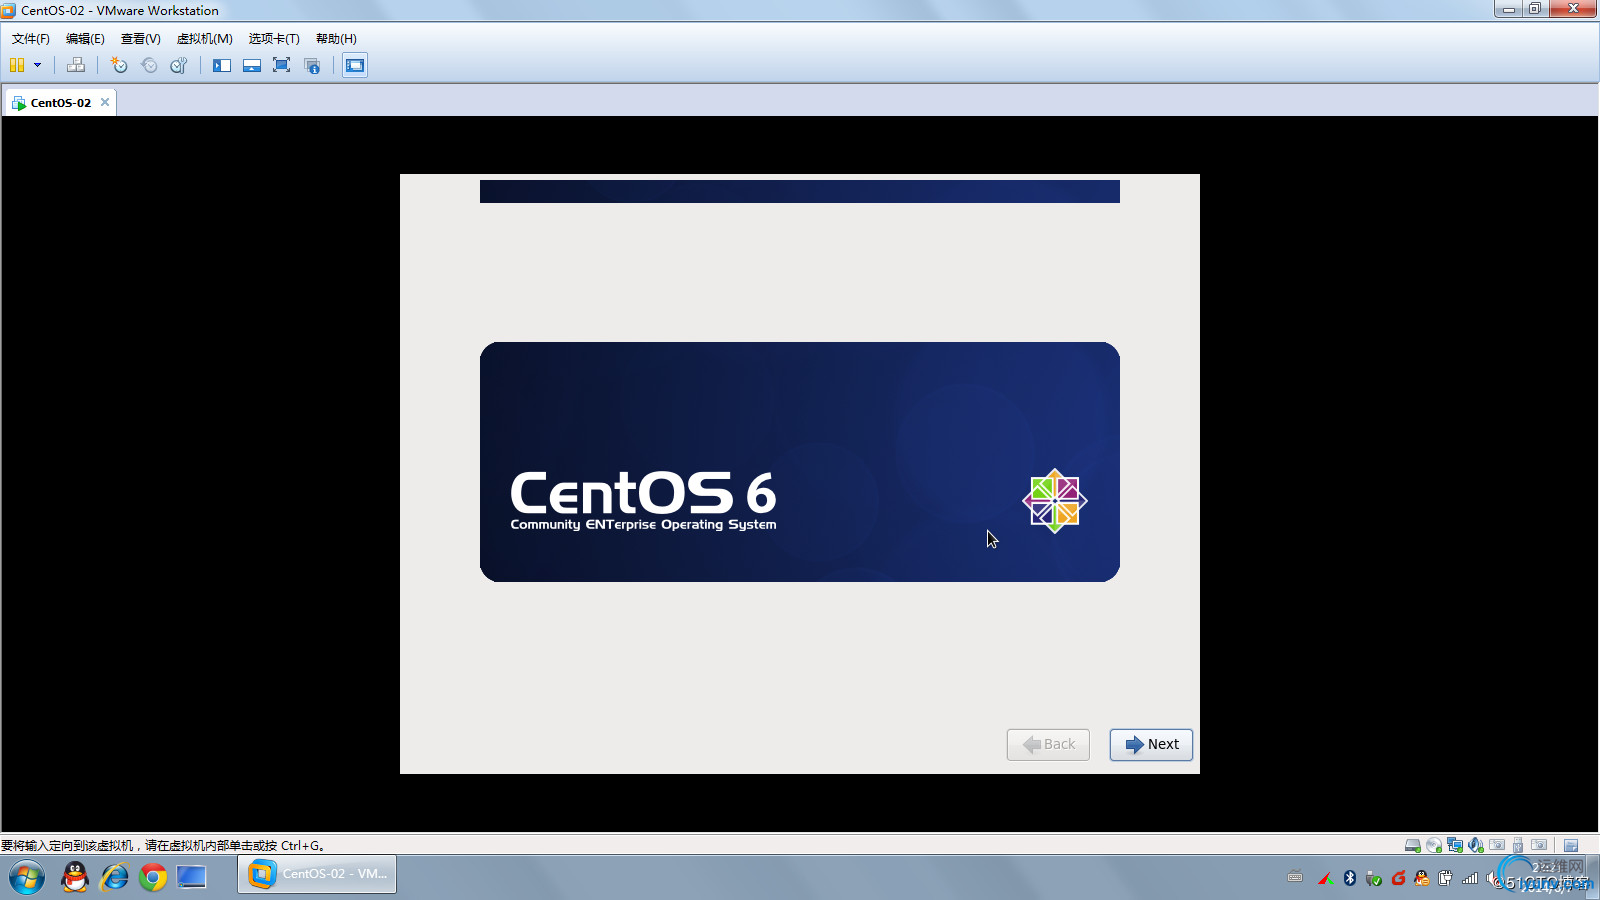Open Google Chrome from the taskbar

[x=153, y=877]
